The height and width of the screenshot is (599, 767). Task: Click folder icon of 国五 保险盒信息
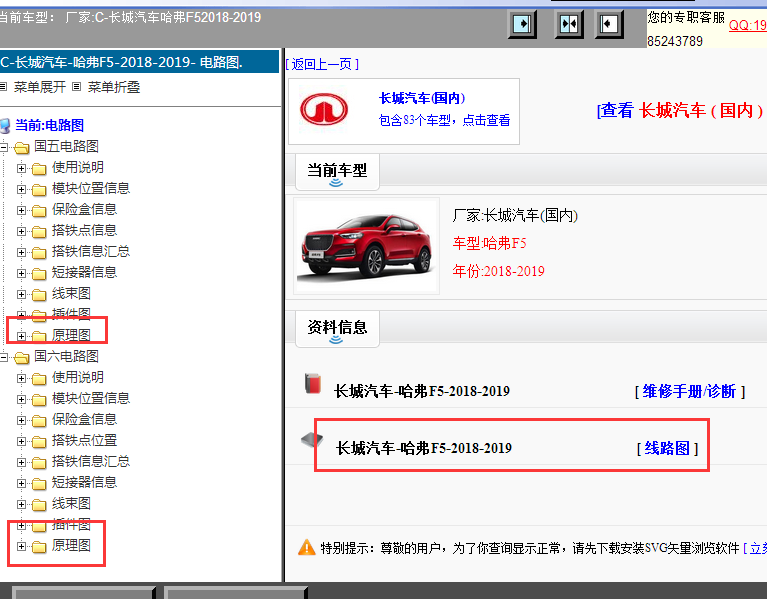coord(39,211)
